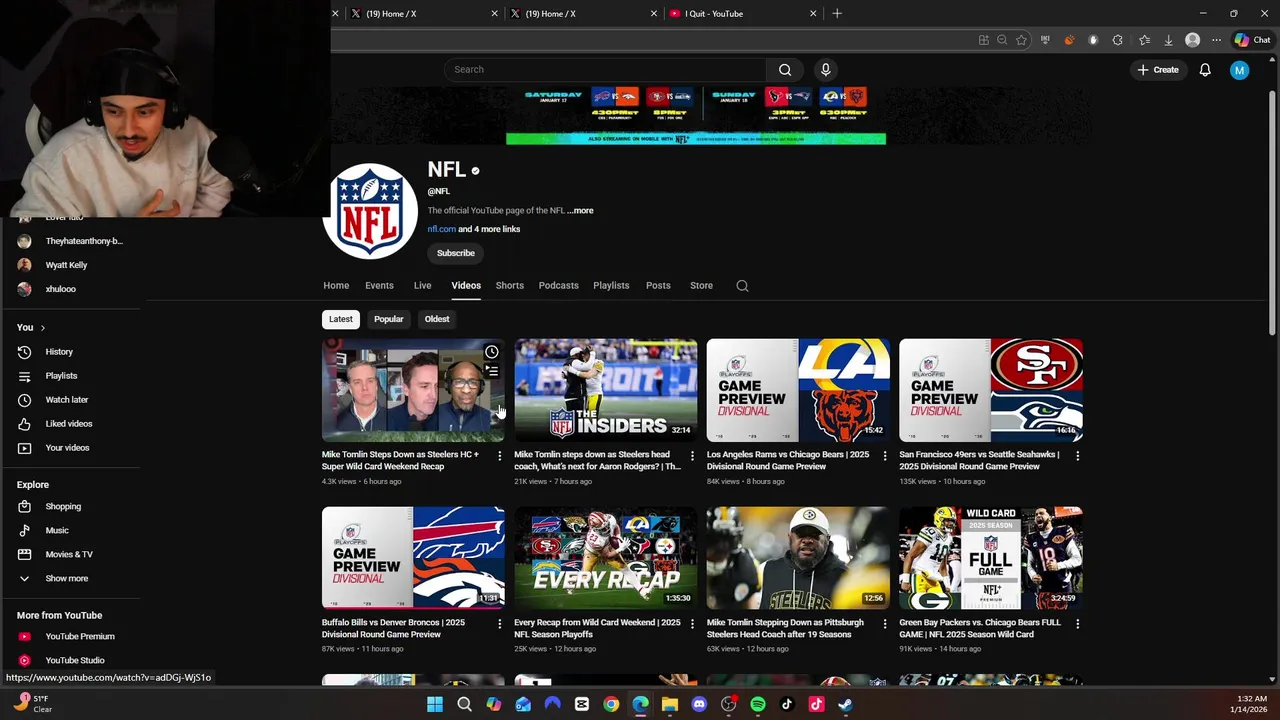Open the Events tab
Viewport: 1280px width, 720px height.
(379, 286)
